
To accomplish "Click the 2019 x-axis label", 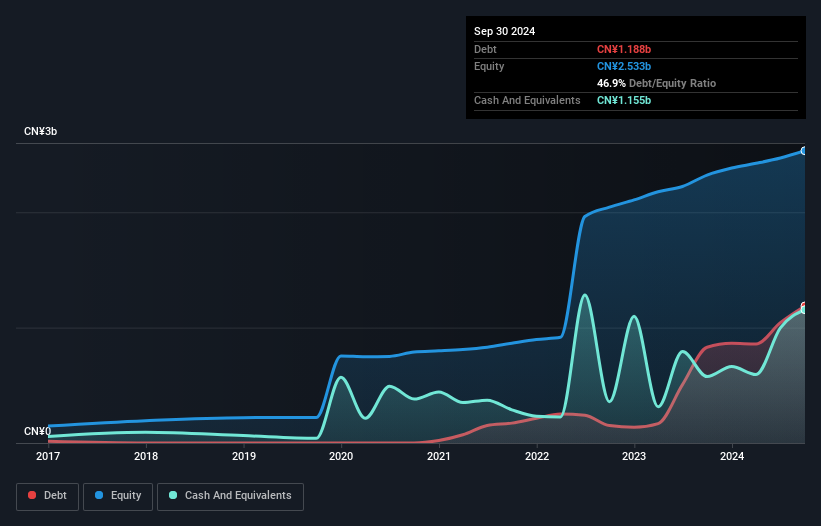I will [x=244, y=456].
